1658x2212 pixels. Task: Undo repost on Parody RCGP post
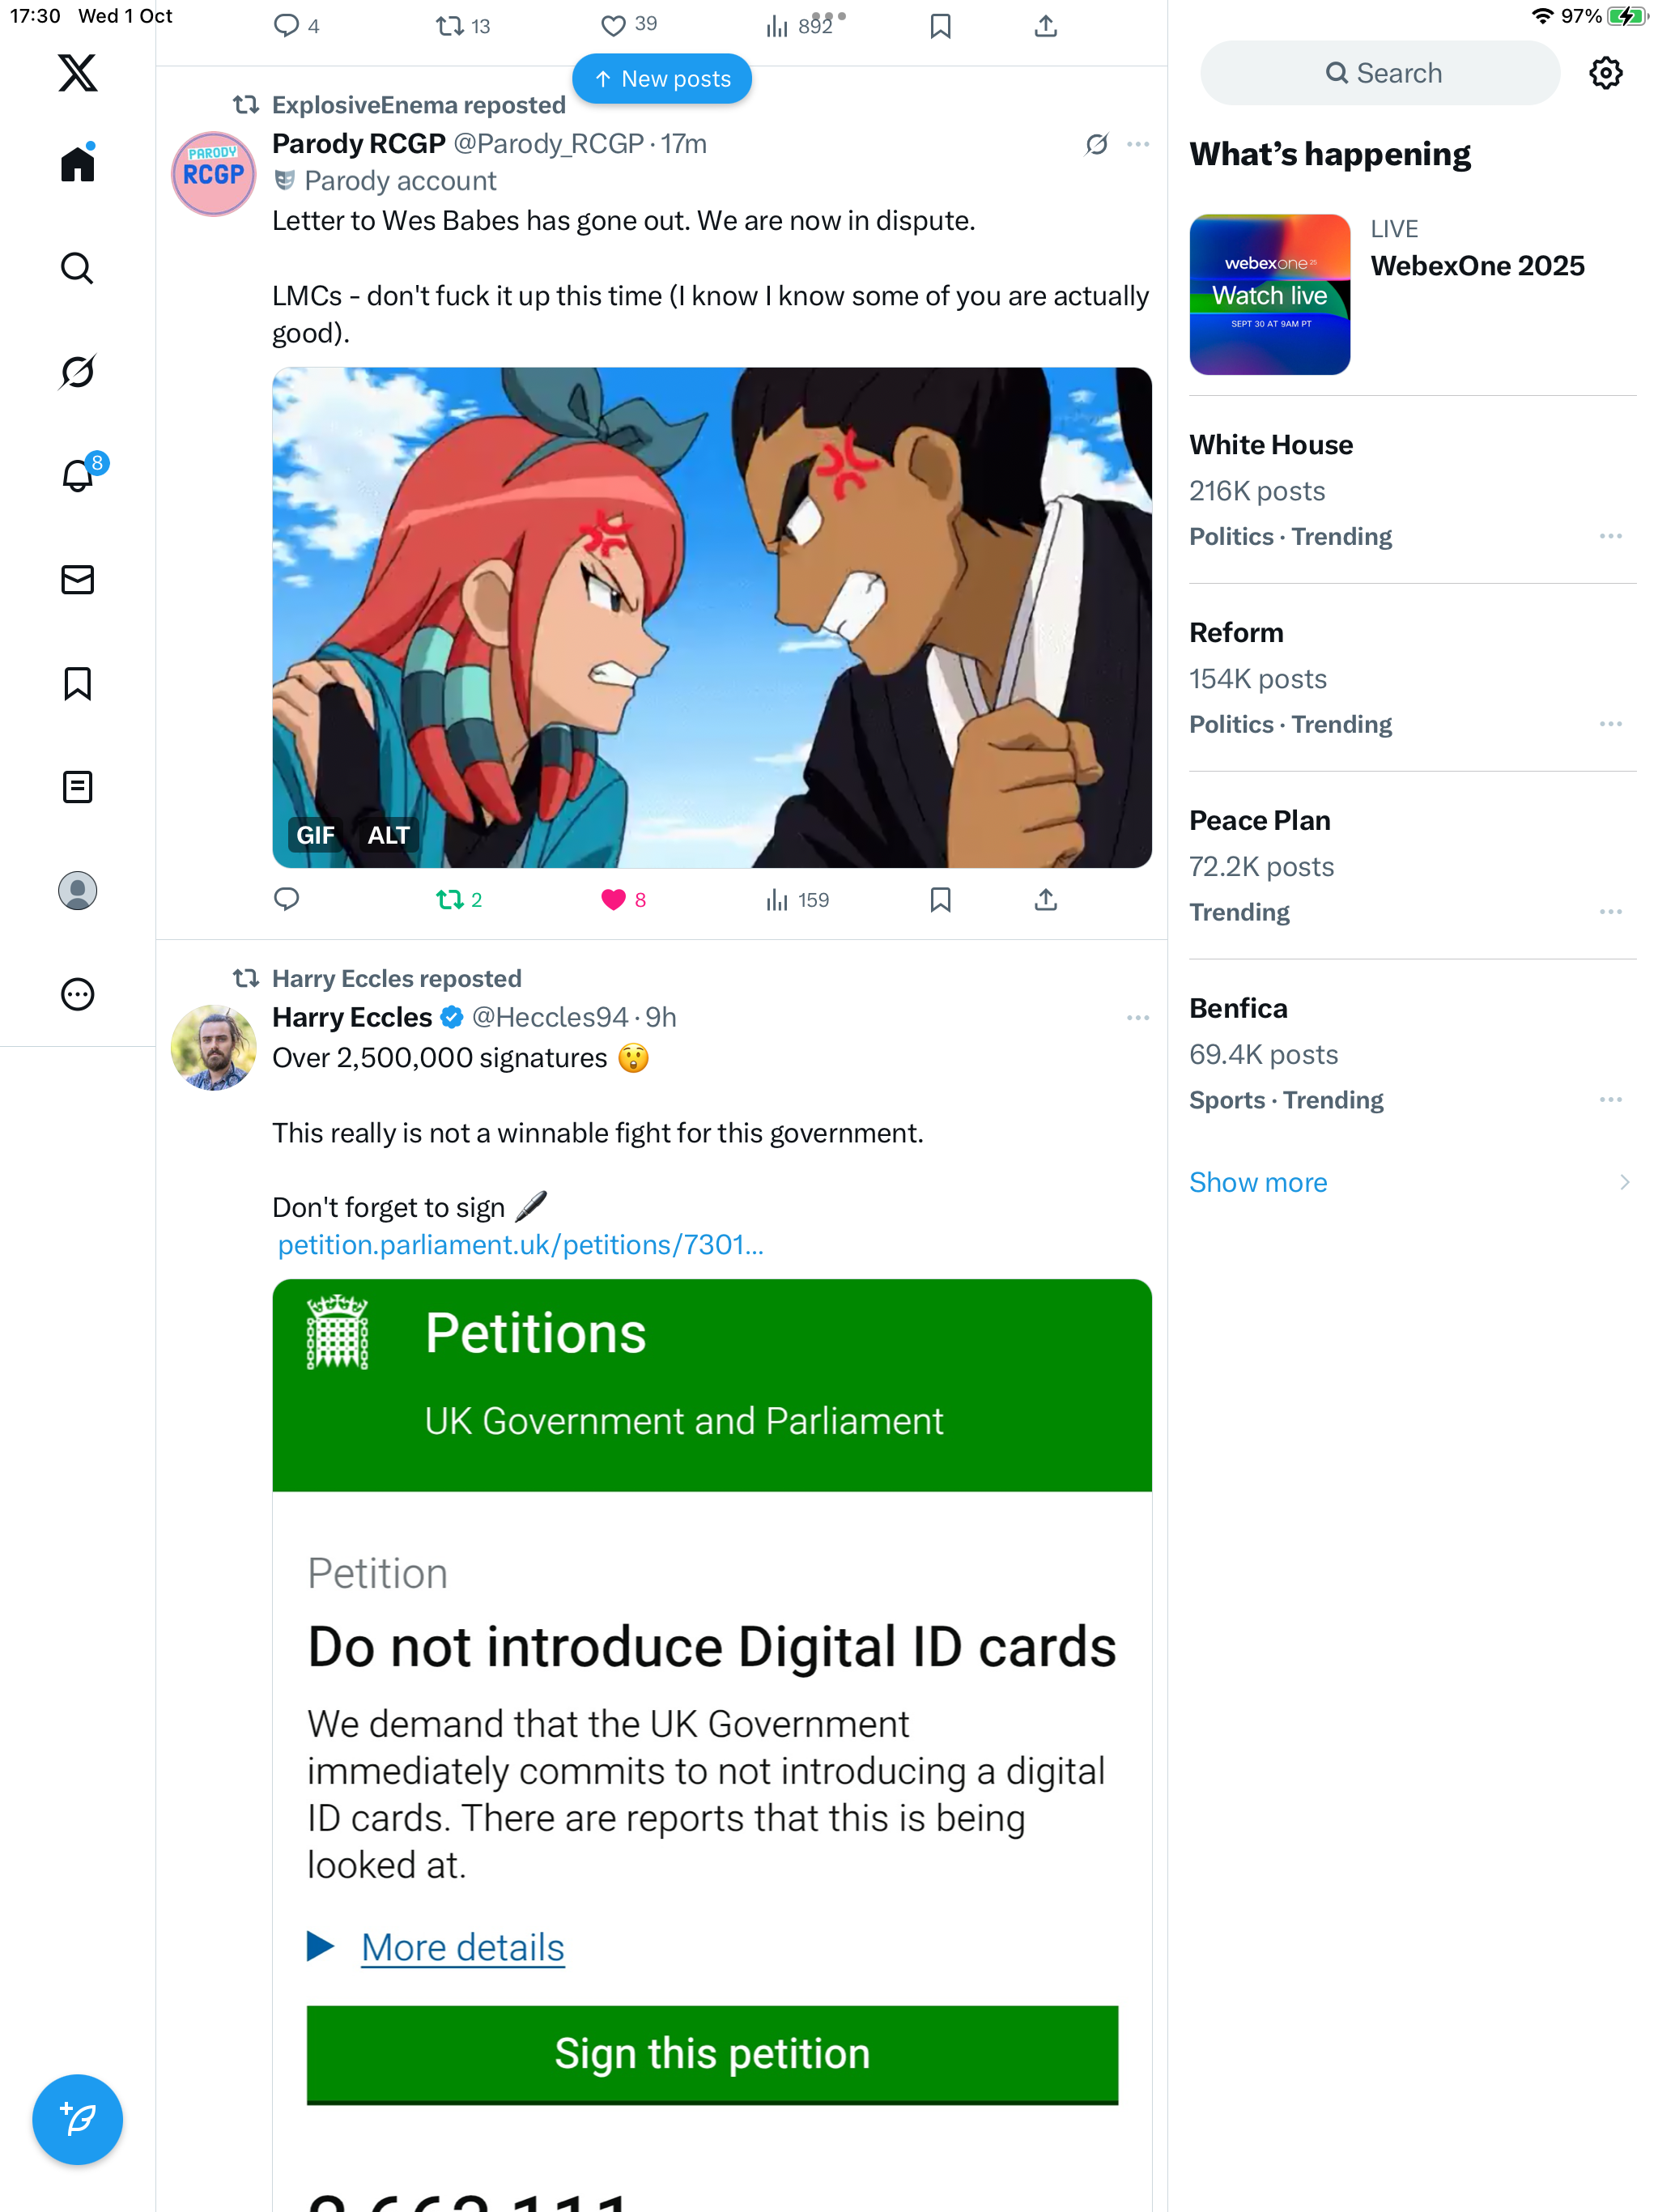[x=450, y=900]
